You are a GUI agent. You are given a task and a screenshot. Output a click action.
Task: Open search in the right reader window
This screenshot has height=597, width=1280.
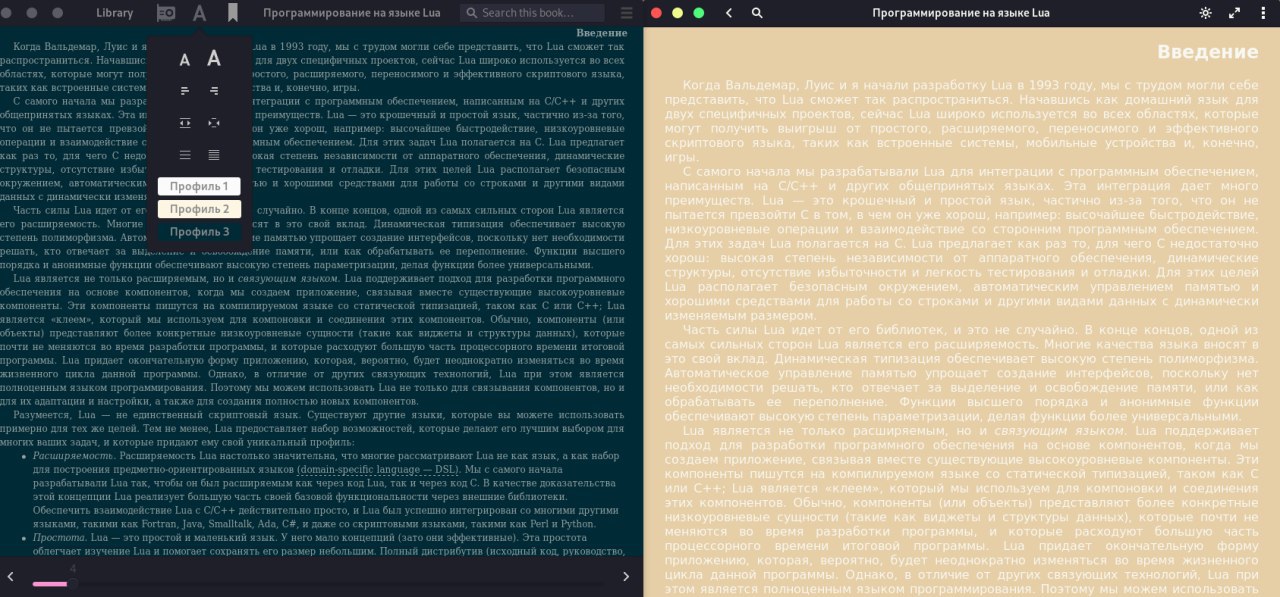[x=757, y=13]
